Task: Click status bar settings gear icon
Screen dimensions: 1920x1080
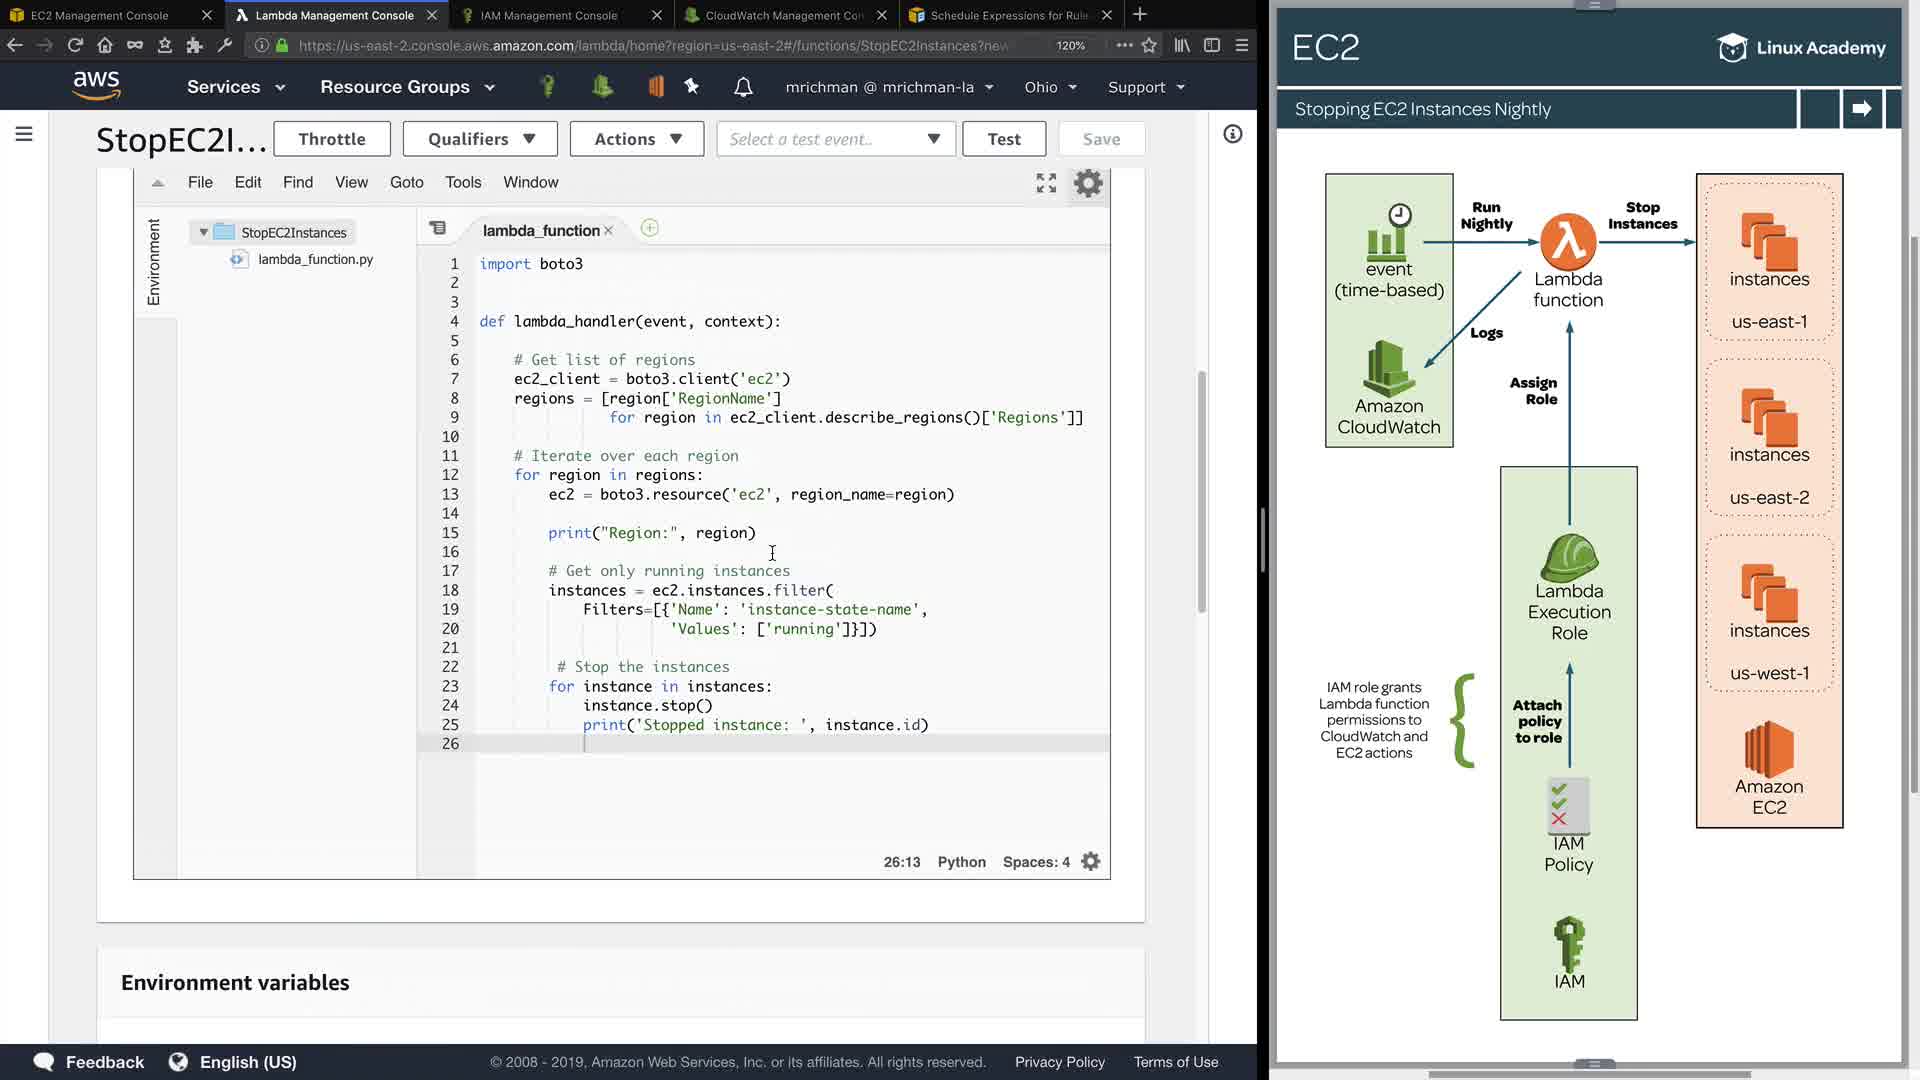Action: [x=1091, y=862]
